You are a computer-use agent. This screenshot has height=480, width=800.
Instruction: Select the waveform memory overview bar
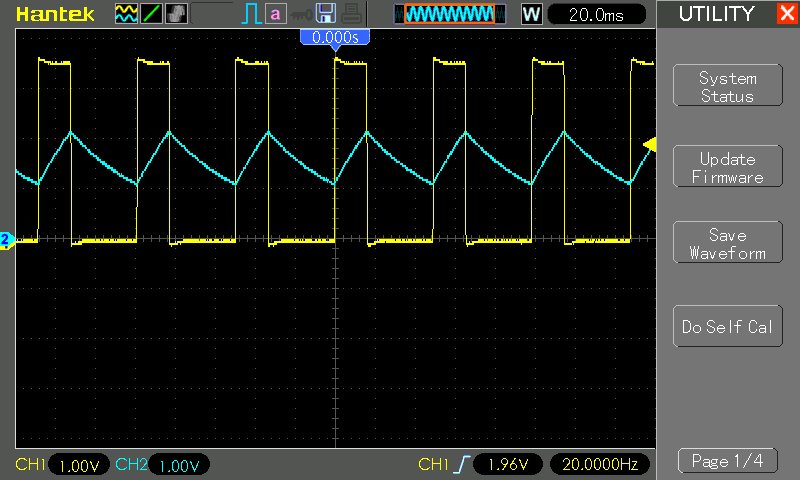pyautogui.click(x=449, y=14)
